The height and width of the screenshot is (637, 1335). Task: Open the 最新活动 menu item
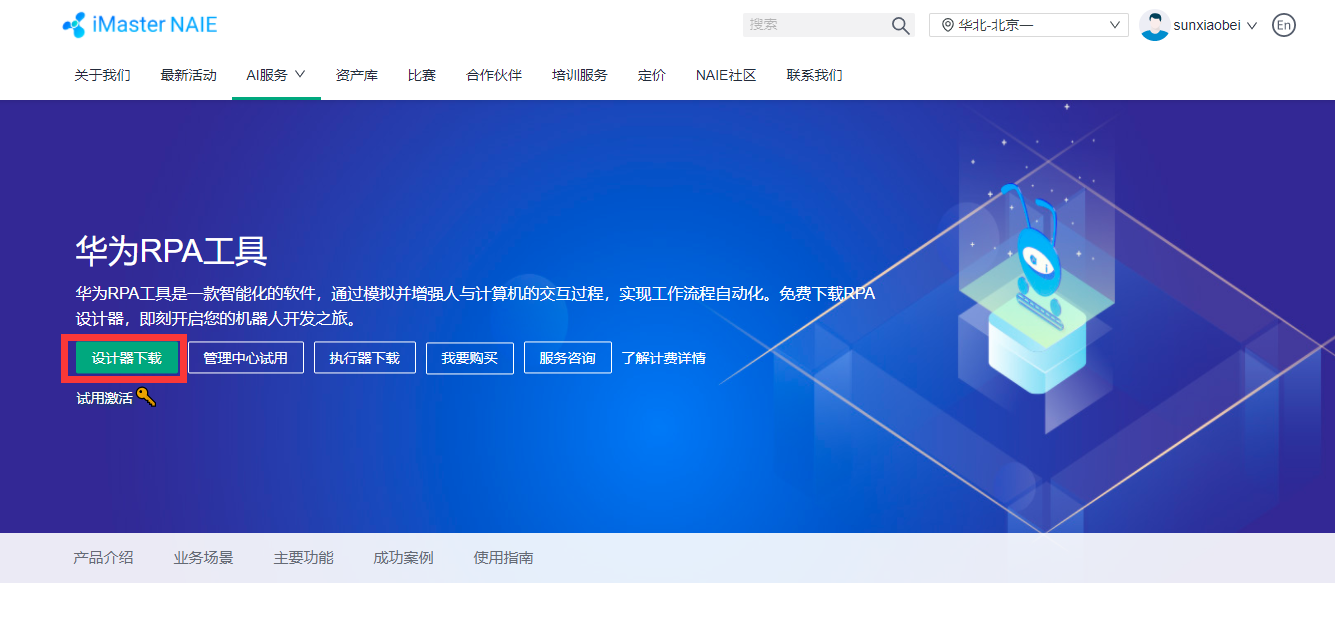188,75
